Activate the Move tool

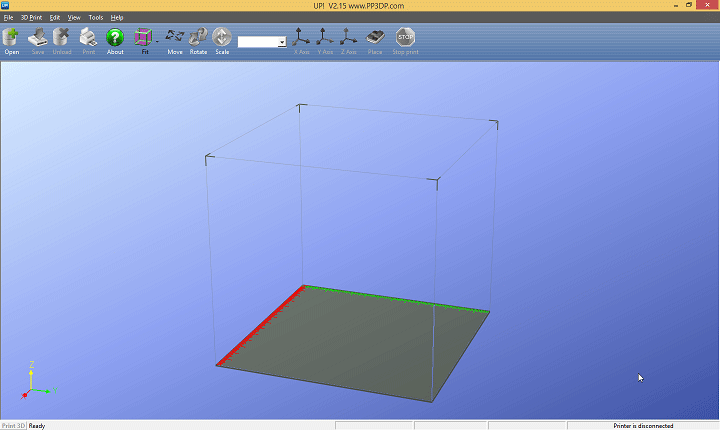pos(175,40)
